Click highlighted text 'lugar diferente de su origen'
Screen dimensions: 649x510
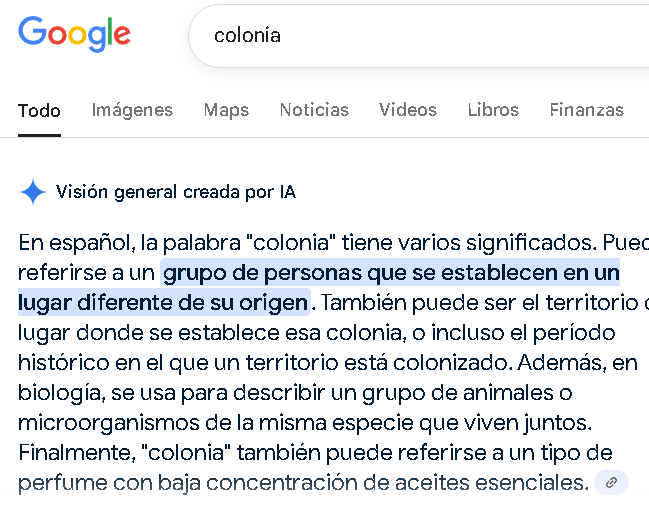tap(163, 303)
